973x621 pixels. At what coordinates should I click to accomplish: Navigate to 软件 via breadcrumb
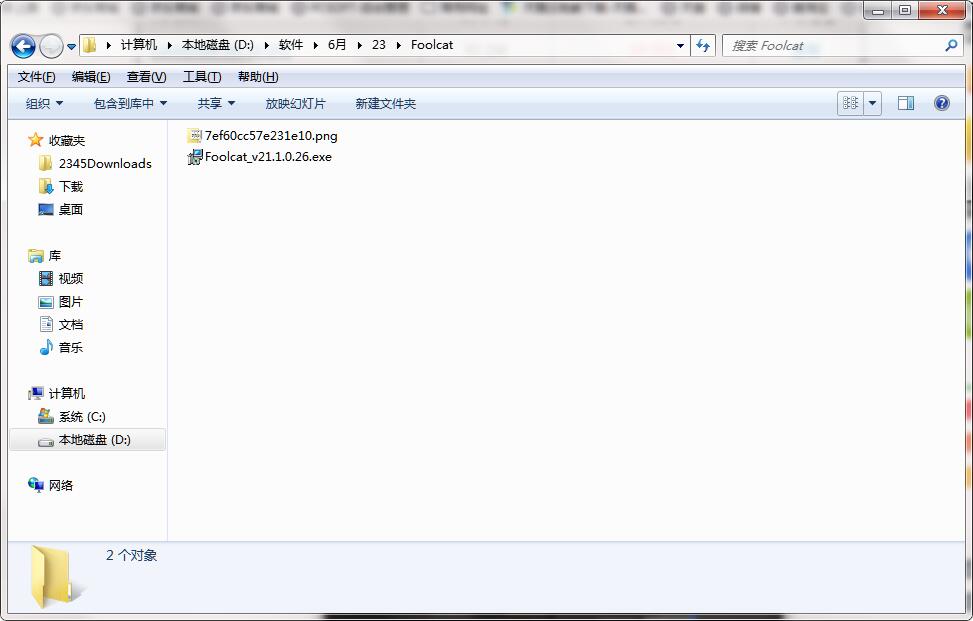tap(290, 45)
